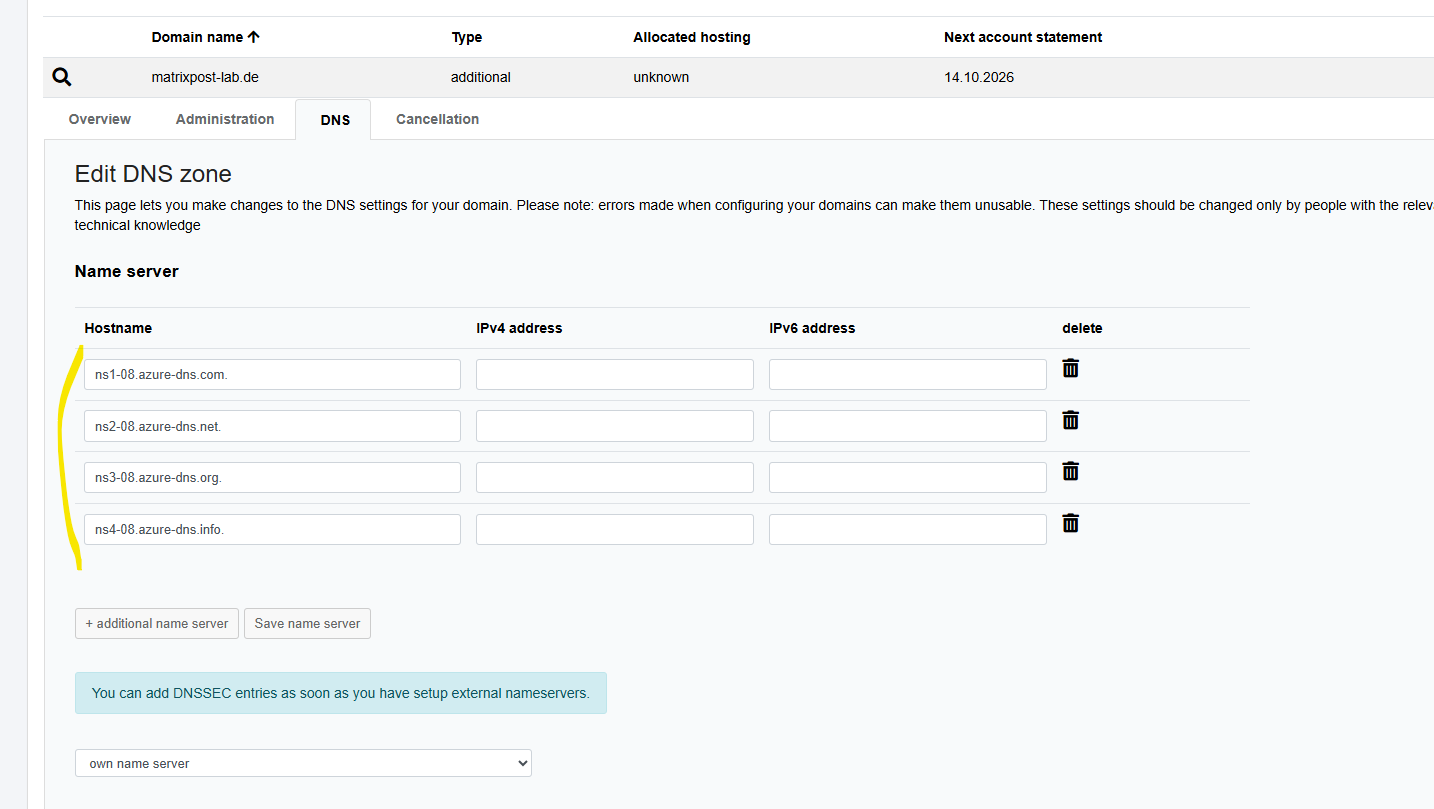Click the matrixpost-lab.de domain row
The image size is (1434, 809).
tap(205, 77)
